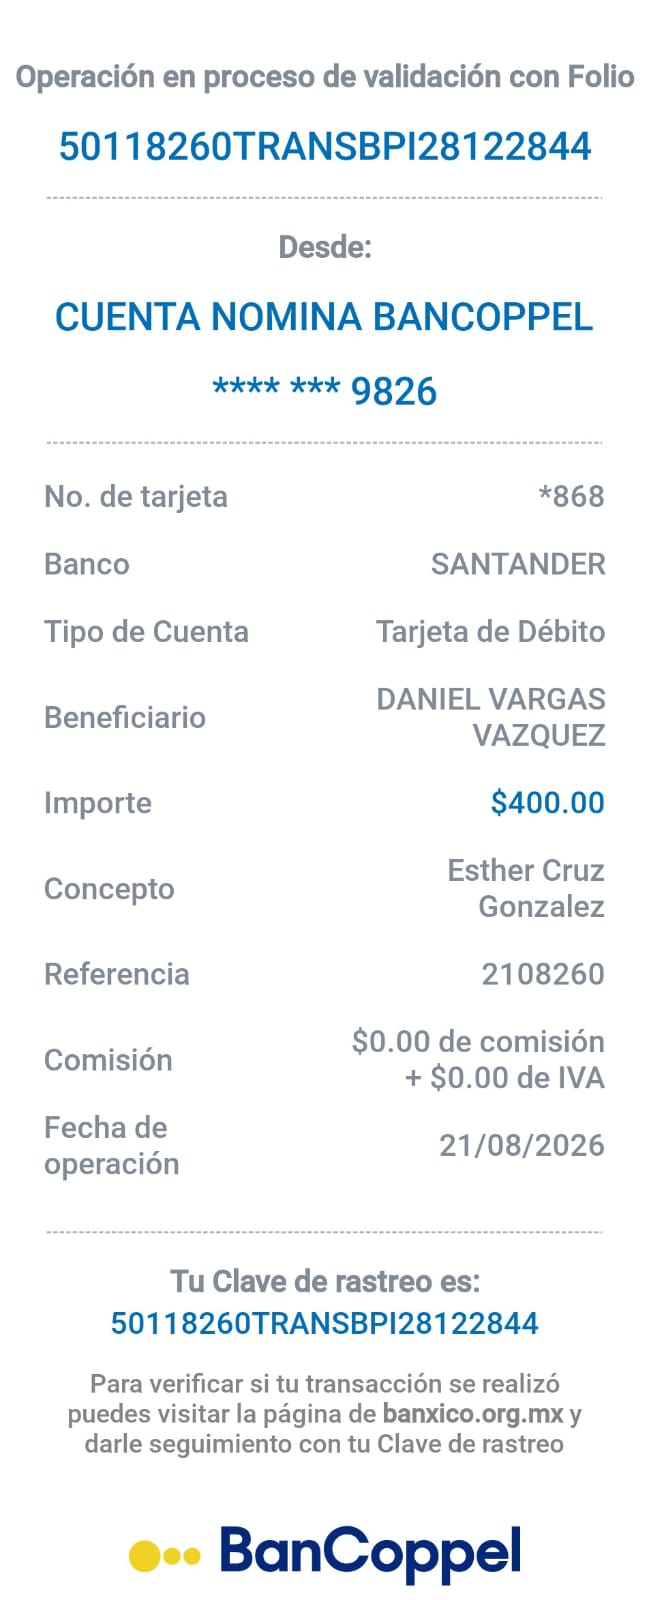Click the $400.00 Importe amount
The width and height of the screenshot is (649, 1600).
pyautogui.click(x=548, y=803)
